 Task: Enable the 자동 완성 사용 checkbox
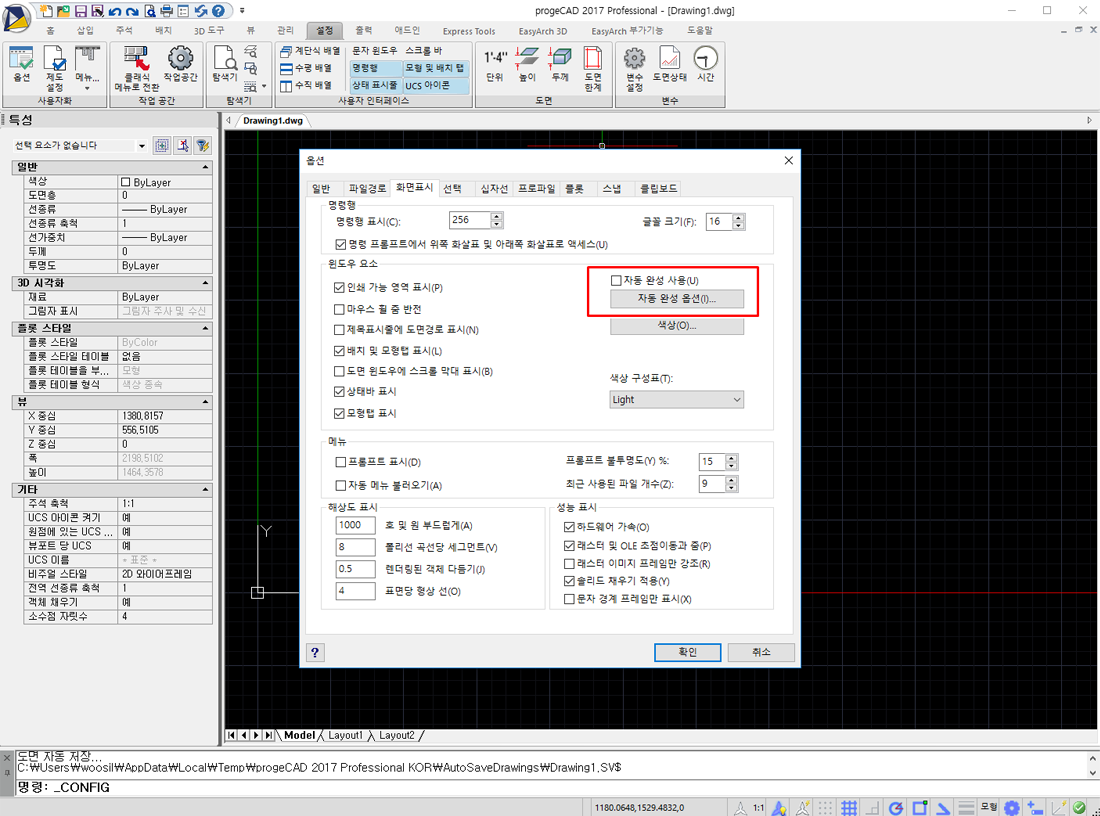point(617,281)
